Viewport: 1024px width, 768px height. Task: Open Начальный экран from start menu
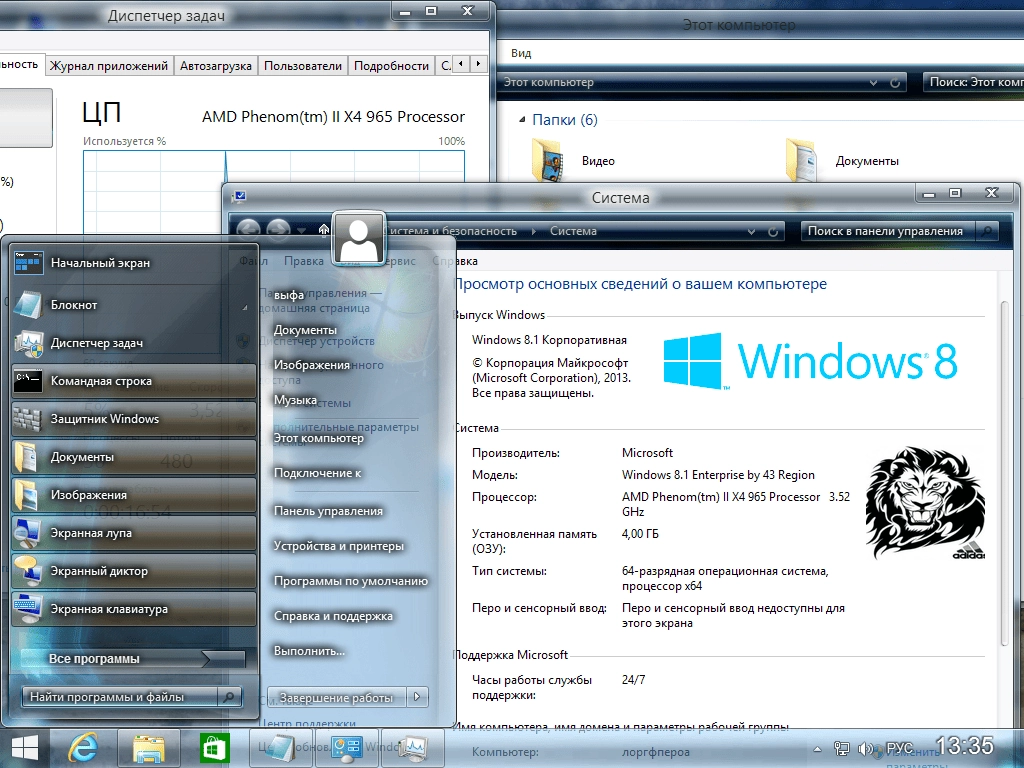pyautogui.click(x=133, y=263)
